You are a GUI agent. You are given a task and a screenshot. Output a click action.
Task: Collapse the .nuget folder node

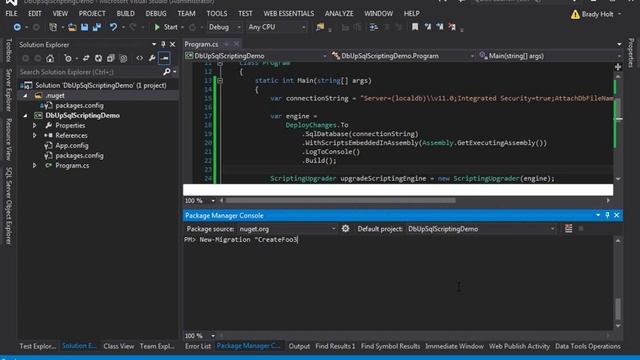coord(25,96)
